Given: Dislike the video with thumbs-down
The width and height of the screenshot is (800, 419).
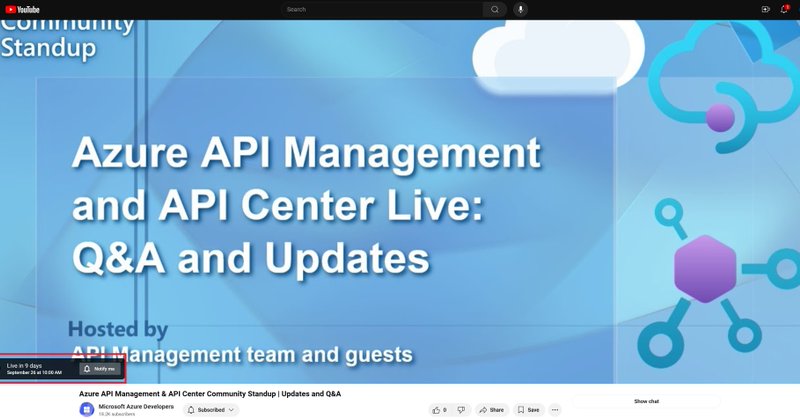Looking at the screenshot, I should point(461,410).
